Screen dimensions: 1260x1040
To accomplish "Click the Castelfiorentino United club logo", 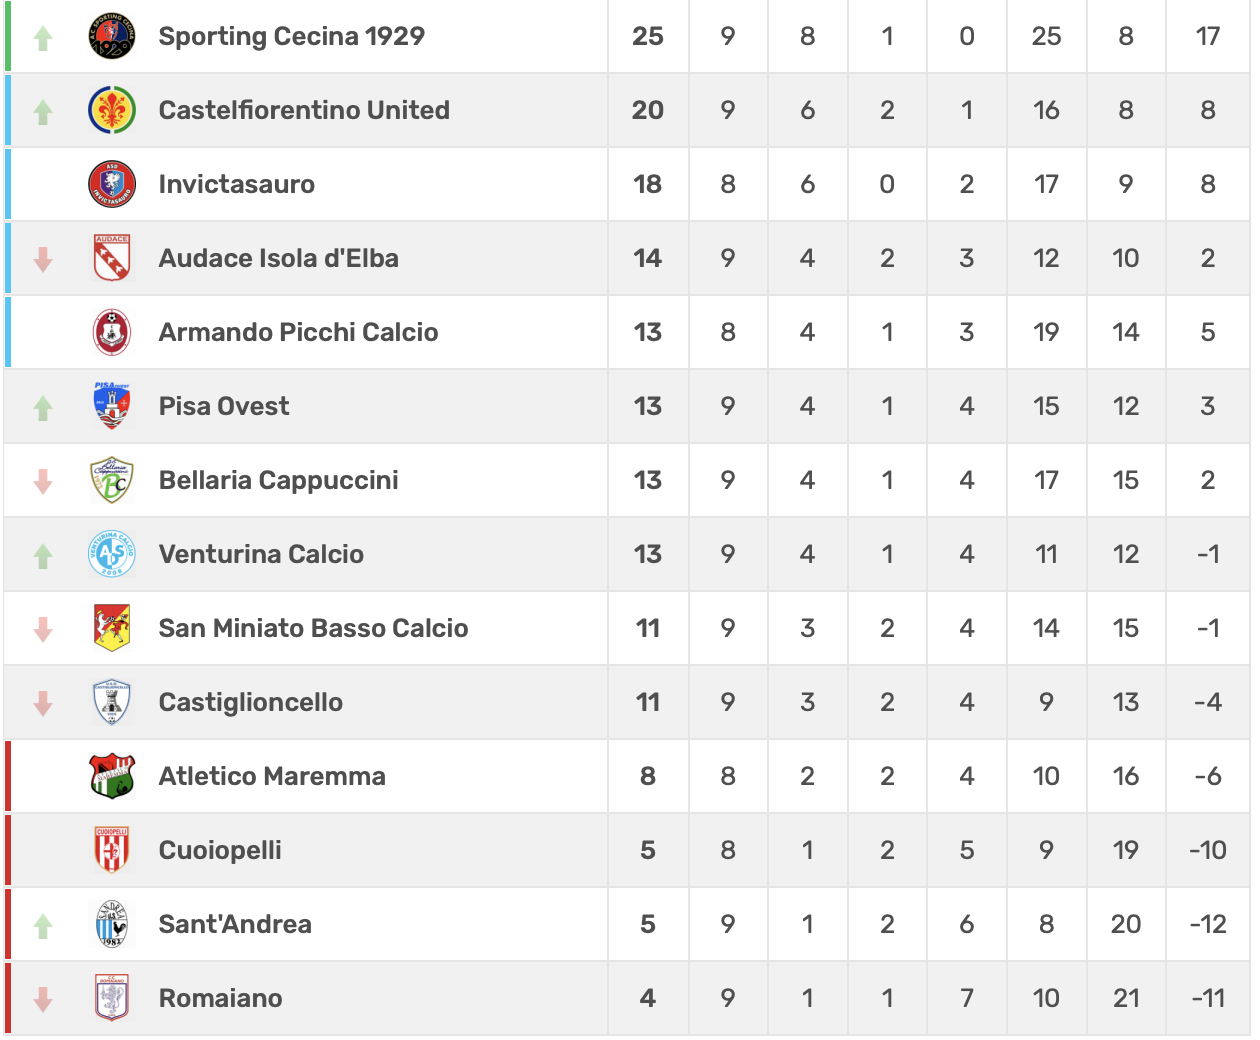I will pyautogui.click(x=112, y=111).
